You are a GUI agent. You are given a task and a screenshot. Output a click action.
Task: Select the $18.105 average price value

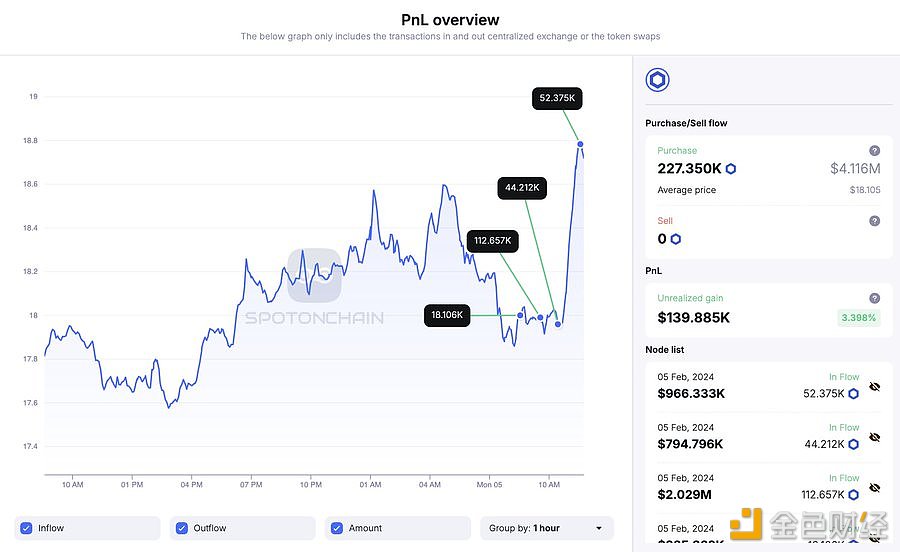(865, 190)
